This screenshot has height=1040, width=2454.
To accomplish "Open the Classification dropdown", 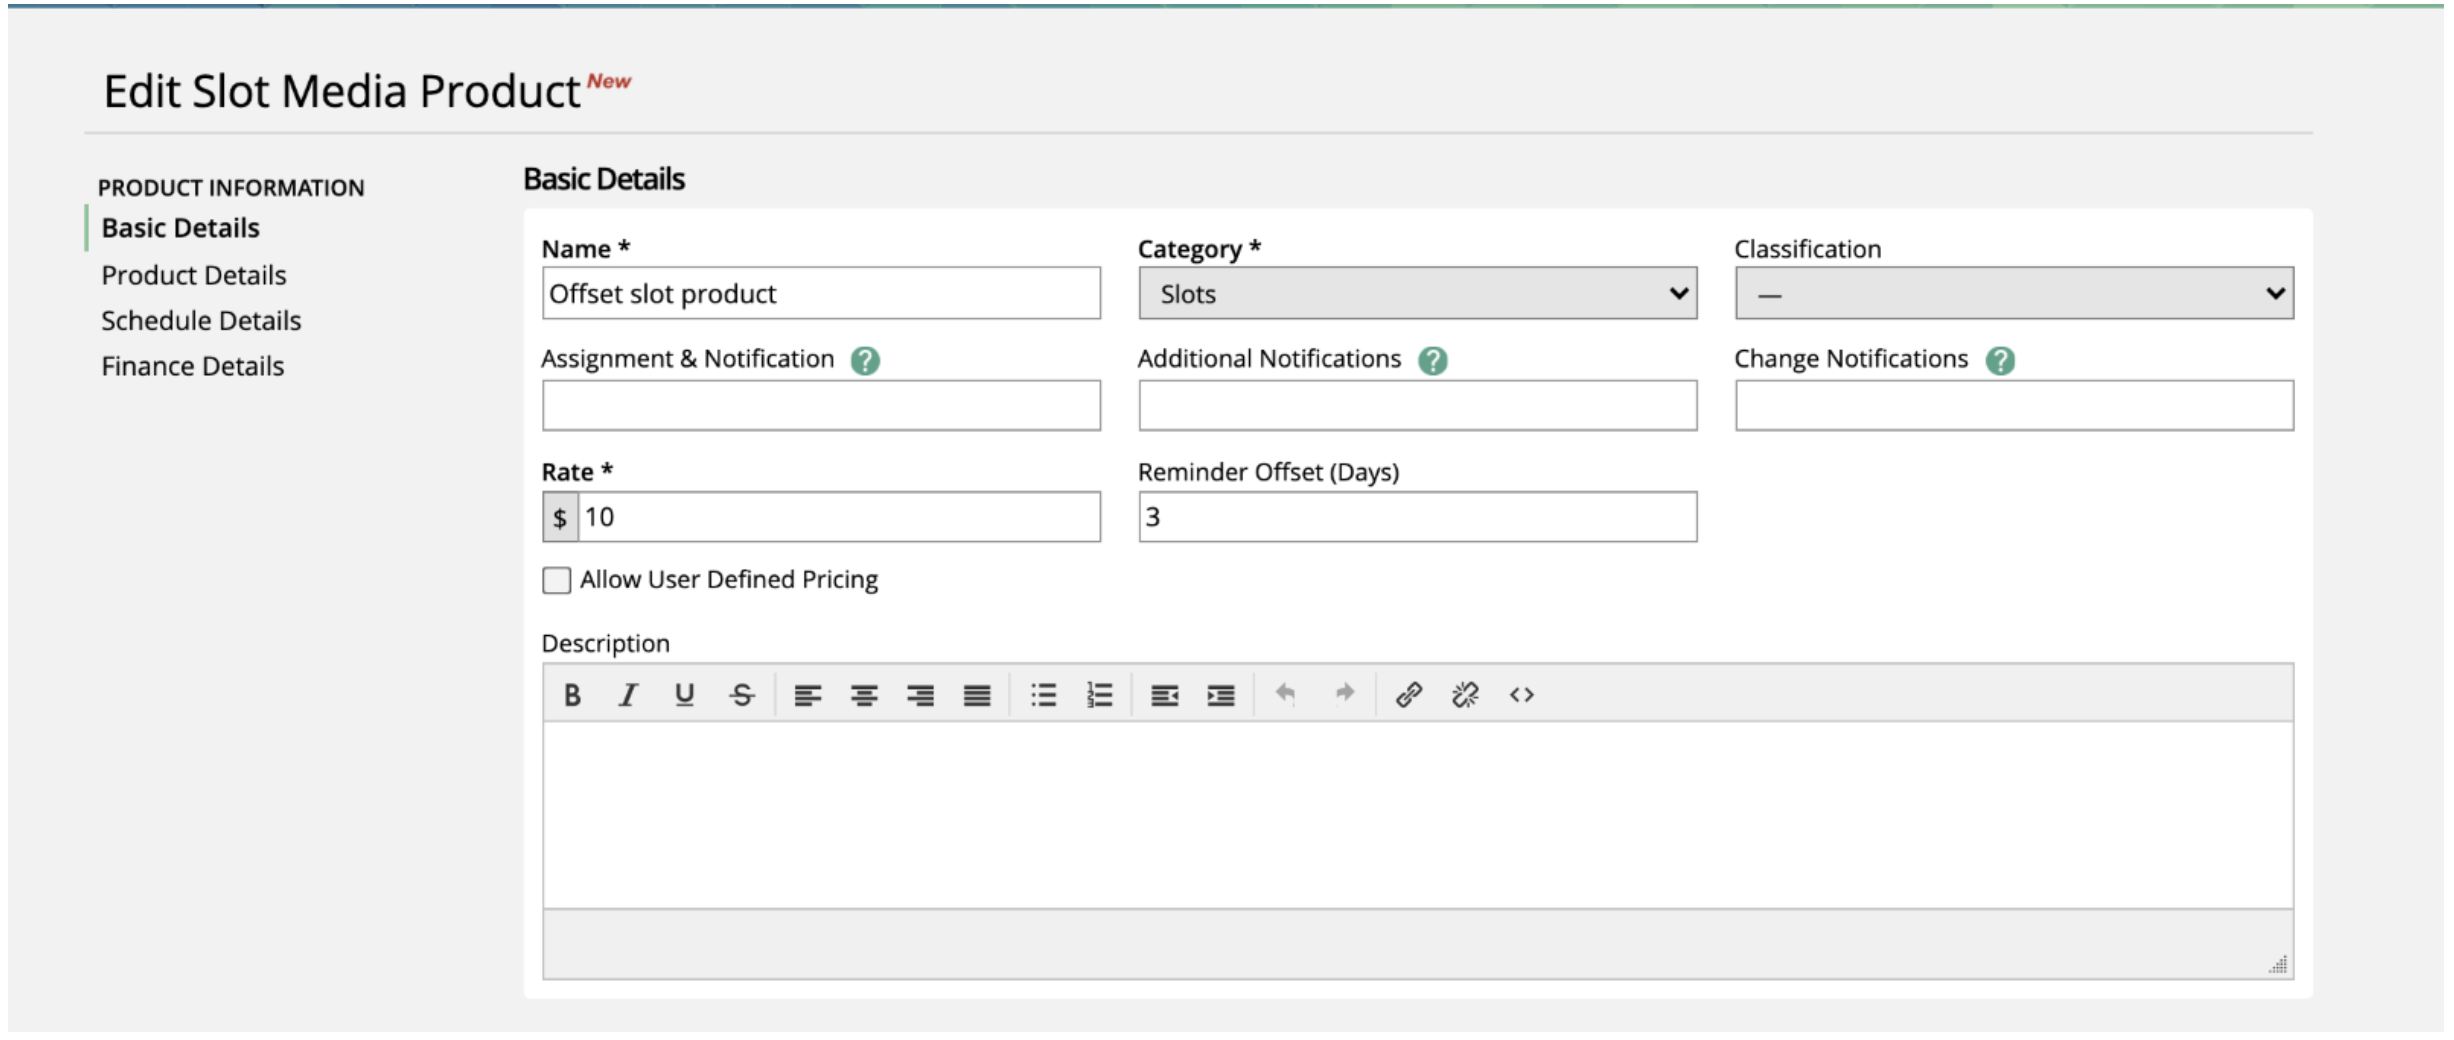I will pos(2012,294).
